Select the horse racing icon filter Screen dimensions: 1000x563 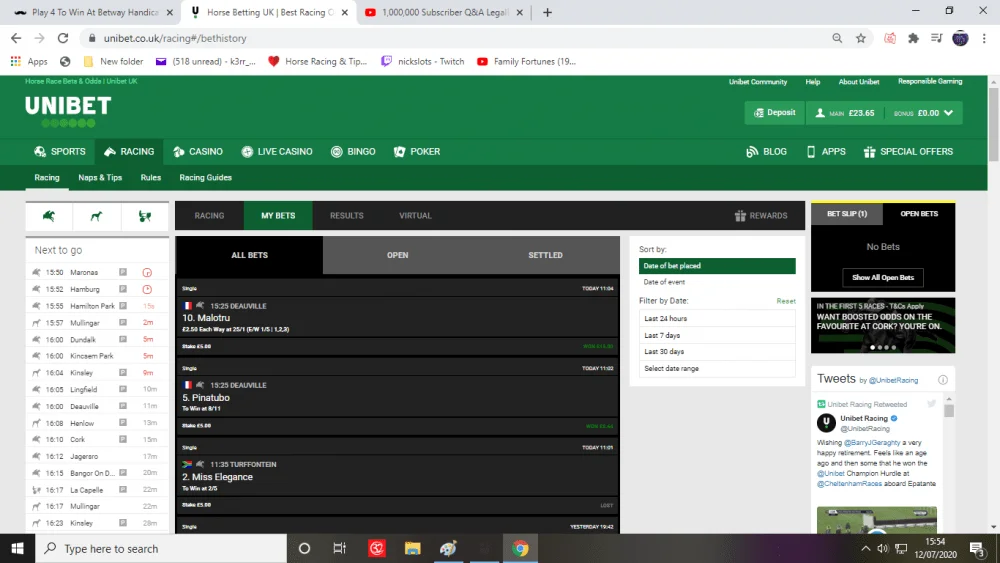tap(49, 216)
